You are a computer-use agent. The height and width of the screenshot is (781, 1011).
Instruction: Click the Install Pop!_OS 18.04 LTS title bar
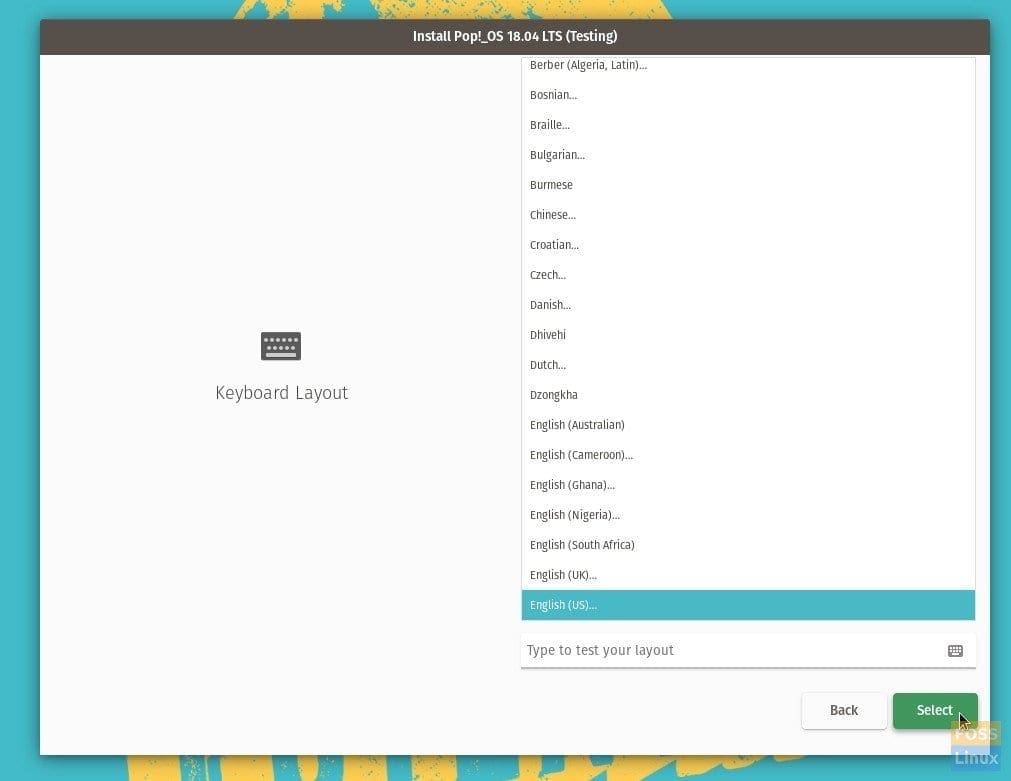[x=515, y=37]
